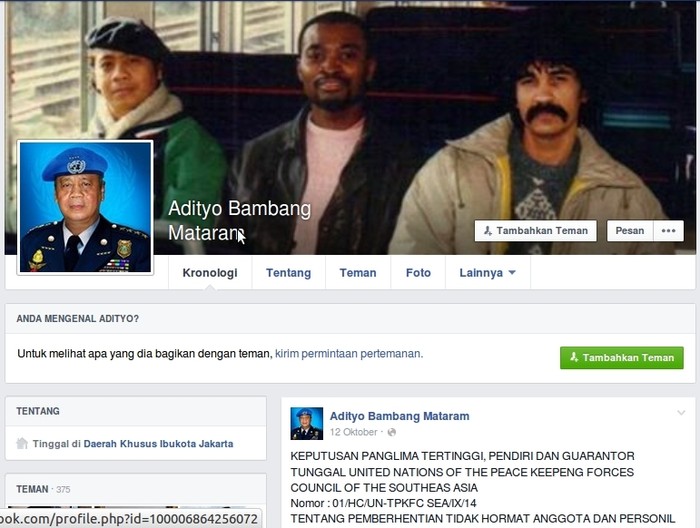Open the Daerah Khusus Ibukota Jakarta link
The height and width of the screenshot is (528, 700).
pos(158,444)
